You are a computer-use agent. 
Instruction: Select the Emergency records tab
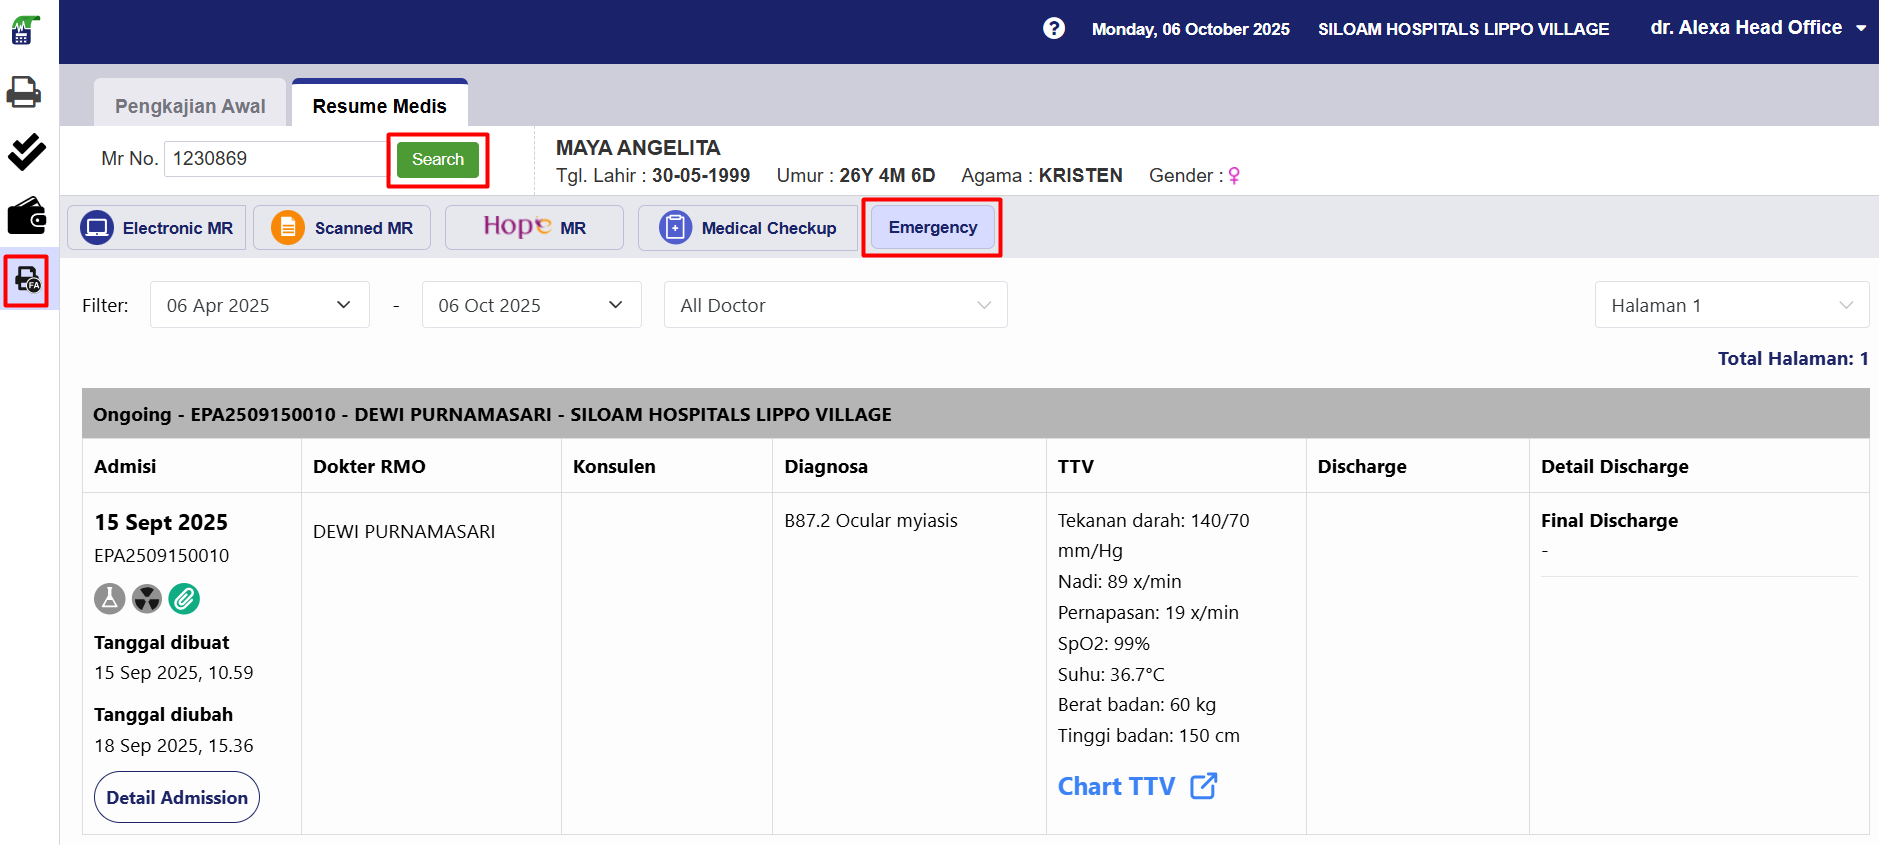(932, 228)
